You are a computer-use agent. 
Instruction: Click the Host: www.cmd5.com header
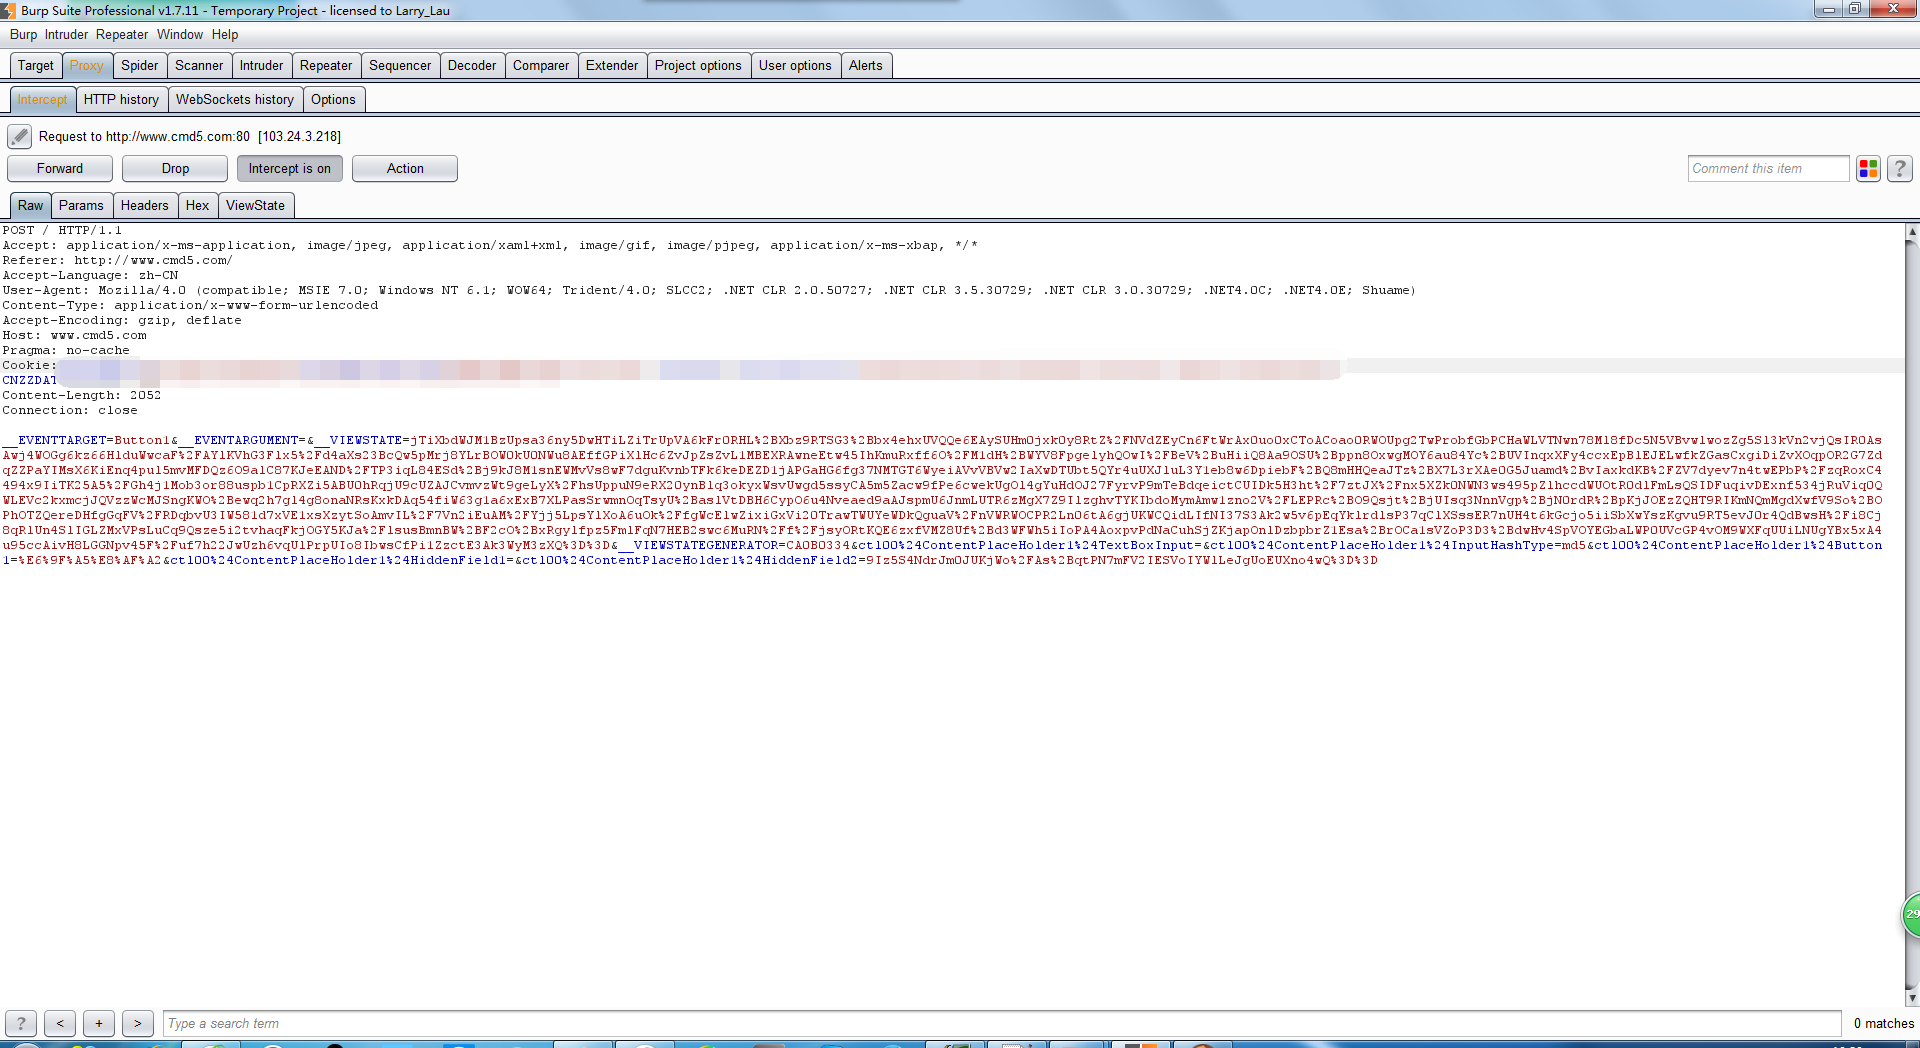point(74,335)
